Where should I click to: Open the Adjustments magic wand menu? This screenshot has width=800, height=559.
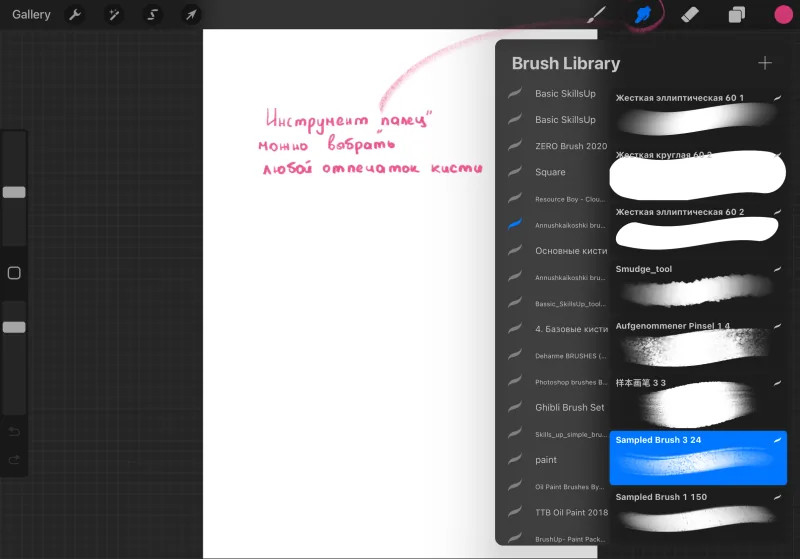point(114,15)
